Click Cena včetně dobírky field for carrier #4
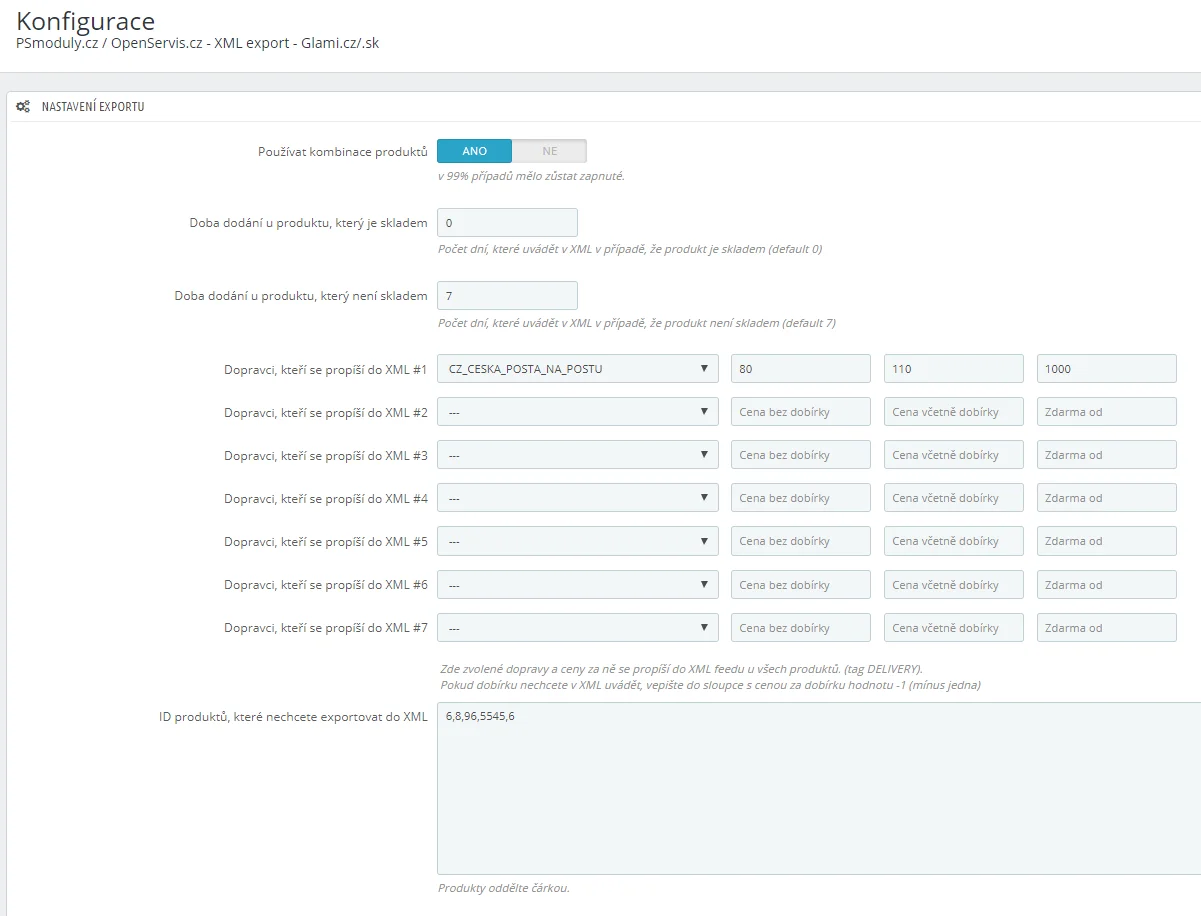This screenshot has width=1201, height=916. [x=953, y=498]
